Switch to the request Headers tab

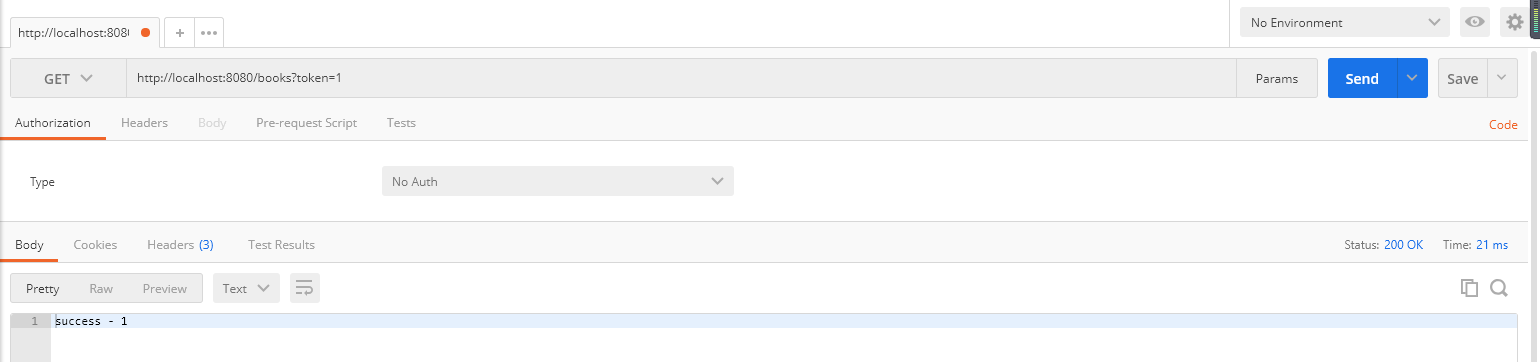pyautogui.click(x=144, y=123)
